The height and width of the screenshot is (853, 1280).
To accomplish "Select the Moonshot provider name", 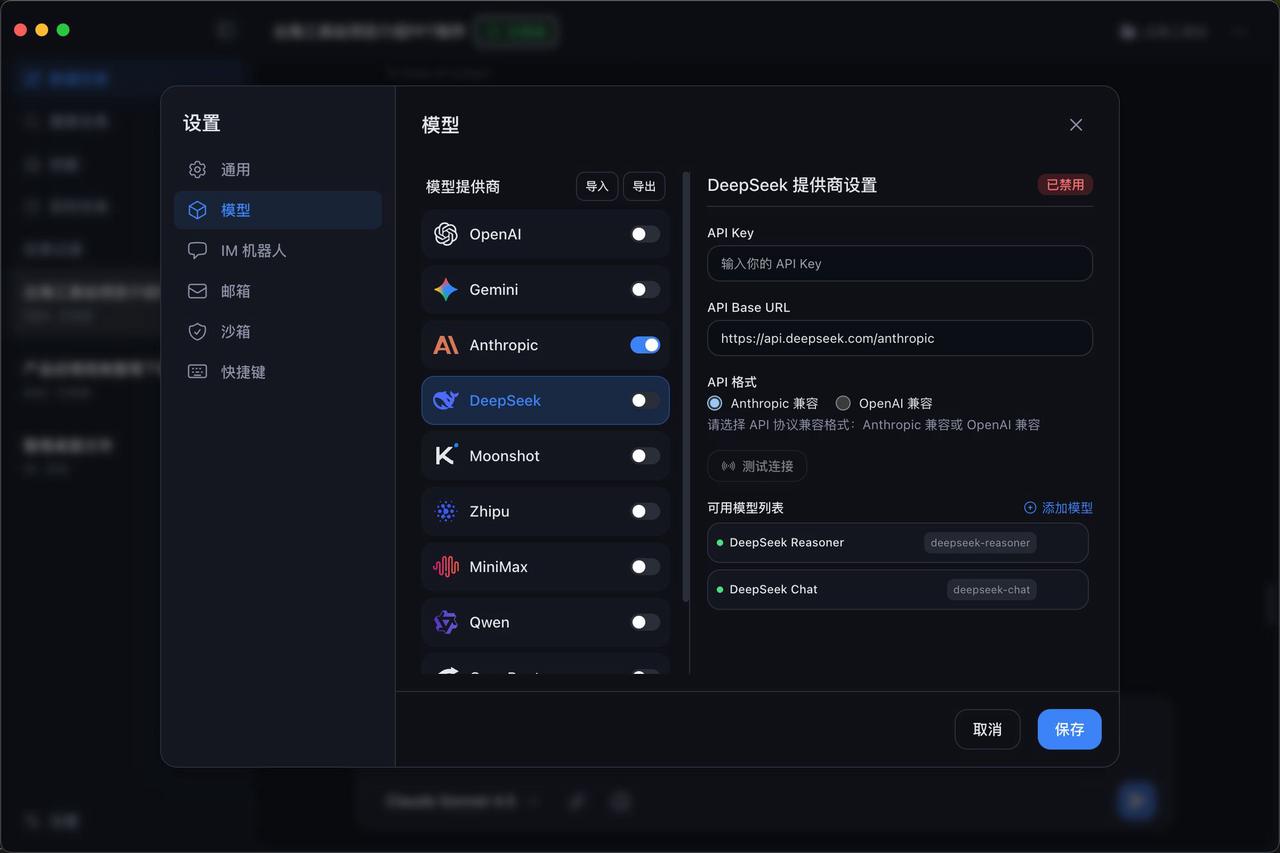I will (x=504, y=456).
